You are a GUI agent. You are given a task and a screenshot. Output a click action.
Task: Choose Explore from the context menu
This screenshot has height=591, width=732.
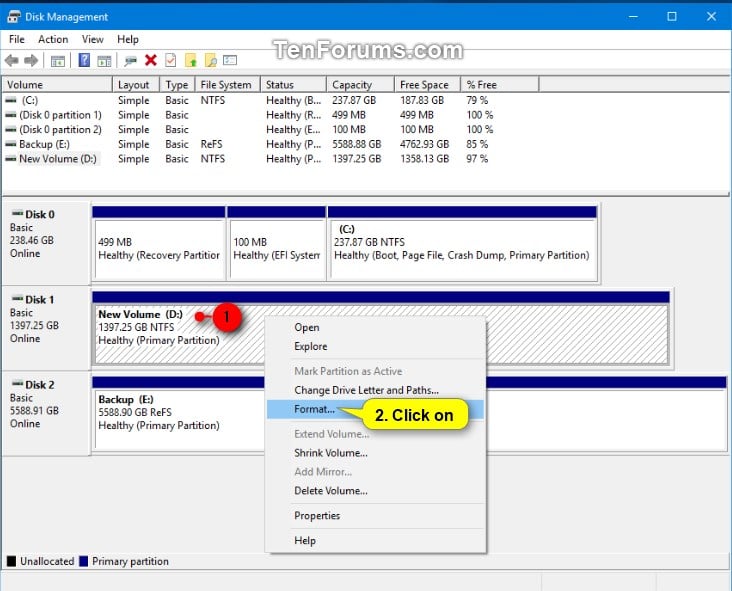pyautogui.click(x=376, y=346)
